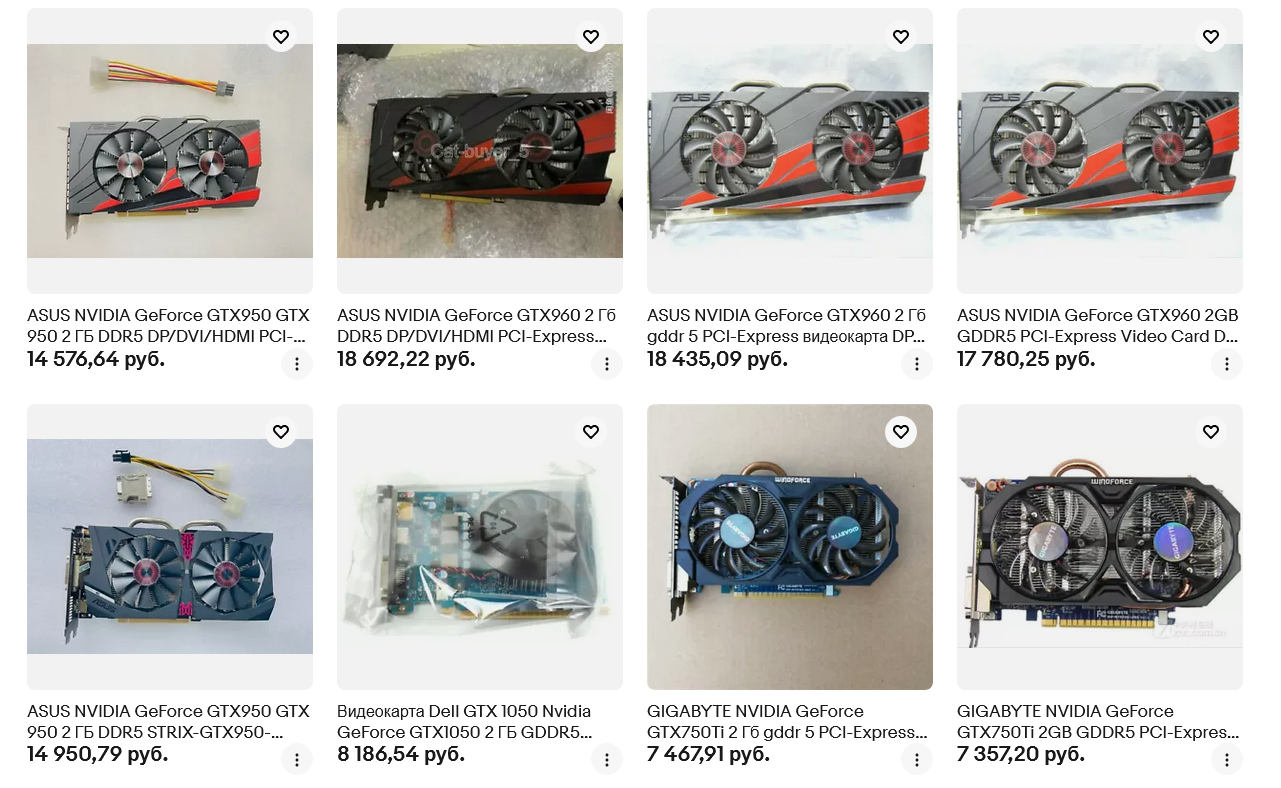Watch the Gigabyte GTX750Ti 7 467,91 руб. listing
Screen dimensions: 1281x788
click(901, 432)
